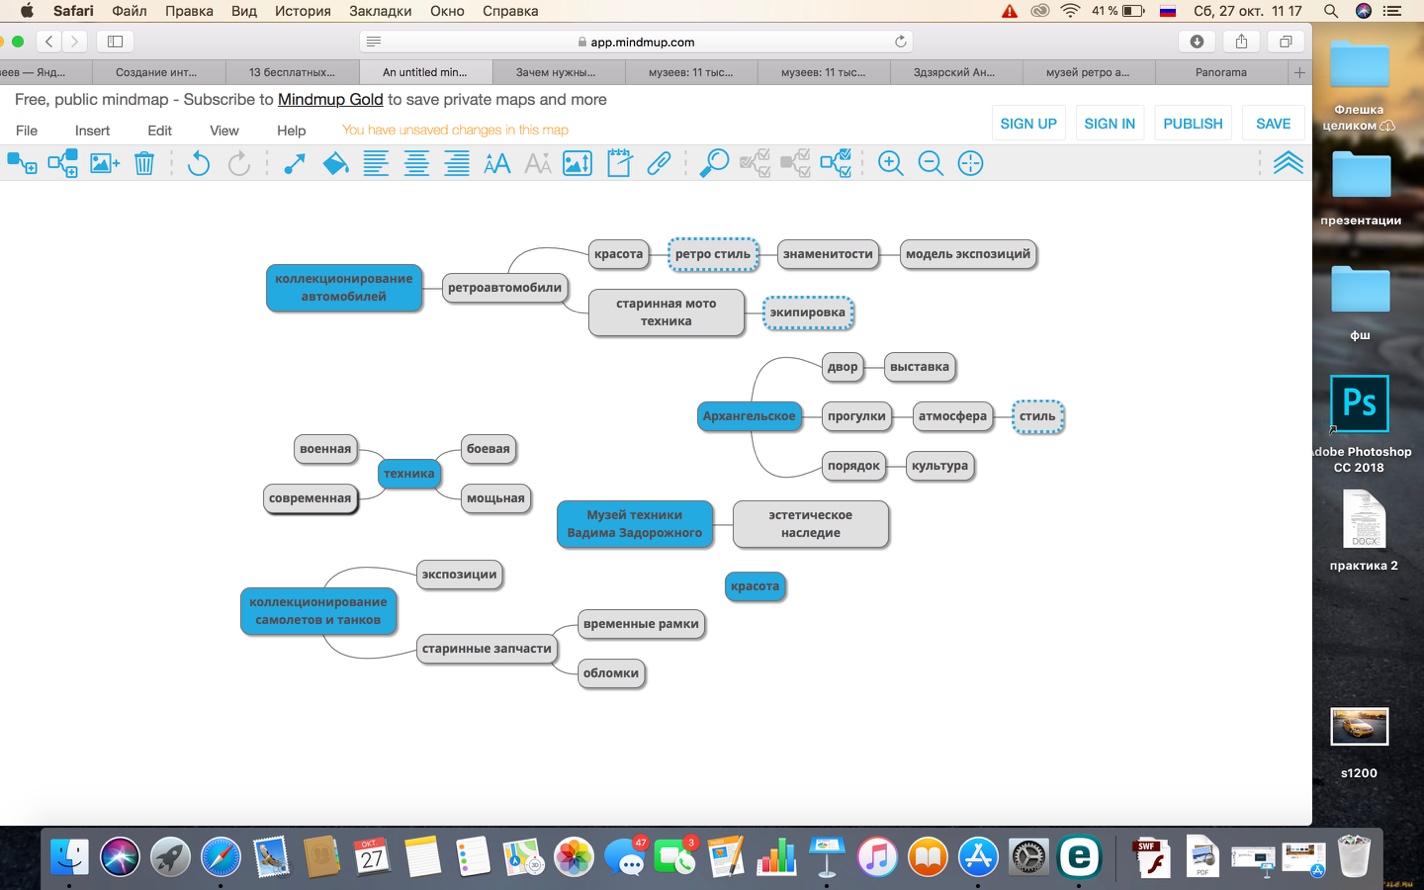
Task: Undo the last change
Action: [198, 163]
